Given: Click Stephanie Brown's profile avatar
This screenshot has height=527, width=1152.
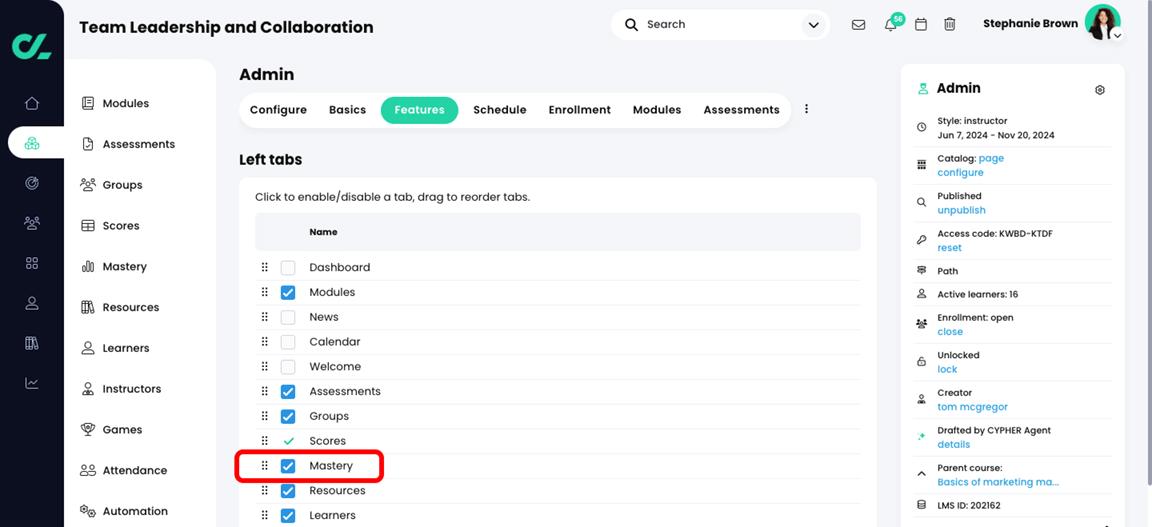Looking at the screenshot, I should pyautogui.click(x=1102, y=22).
